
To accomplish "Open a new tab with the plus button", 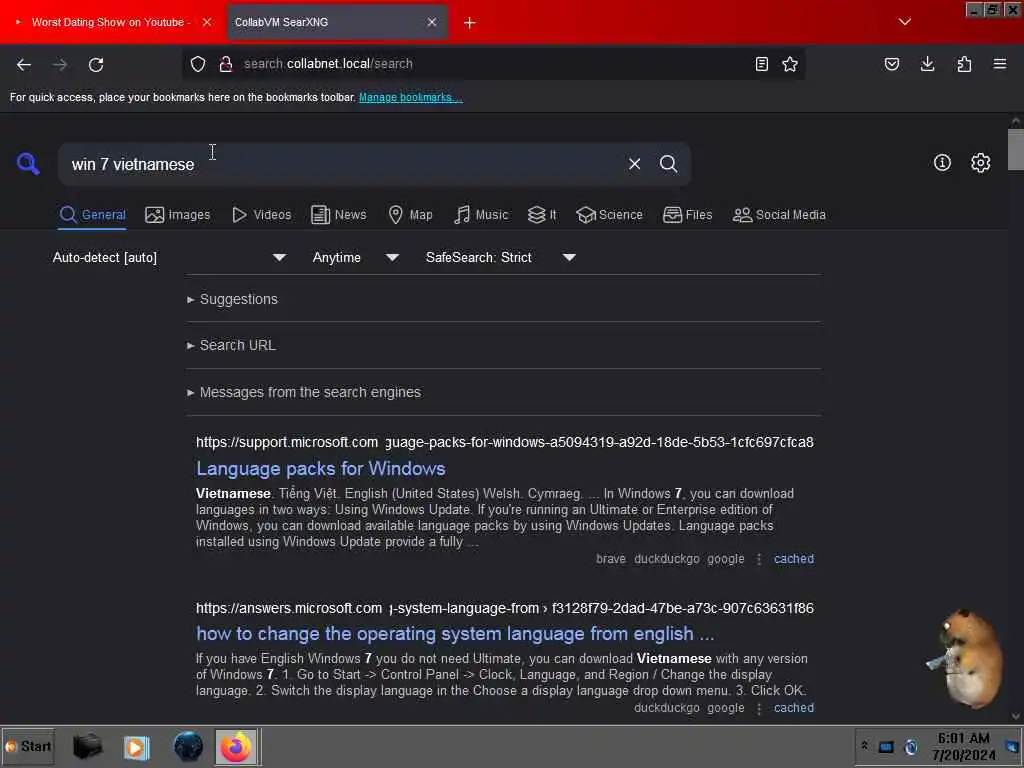I will [470, 23].
